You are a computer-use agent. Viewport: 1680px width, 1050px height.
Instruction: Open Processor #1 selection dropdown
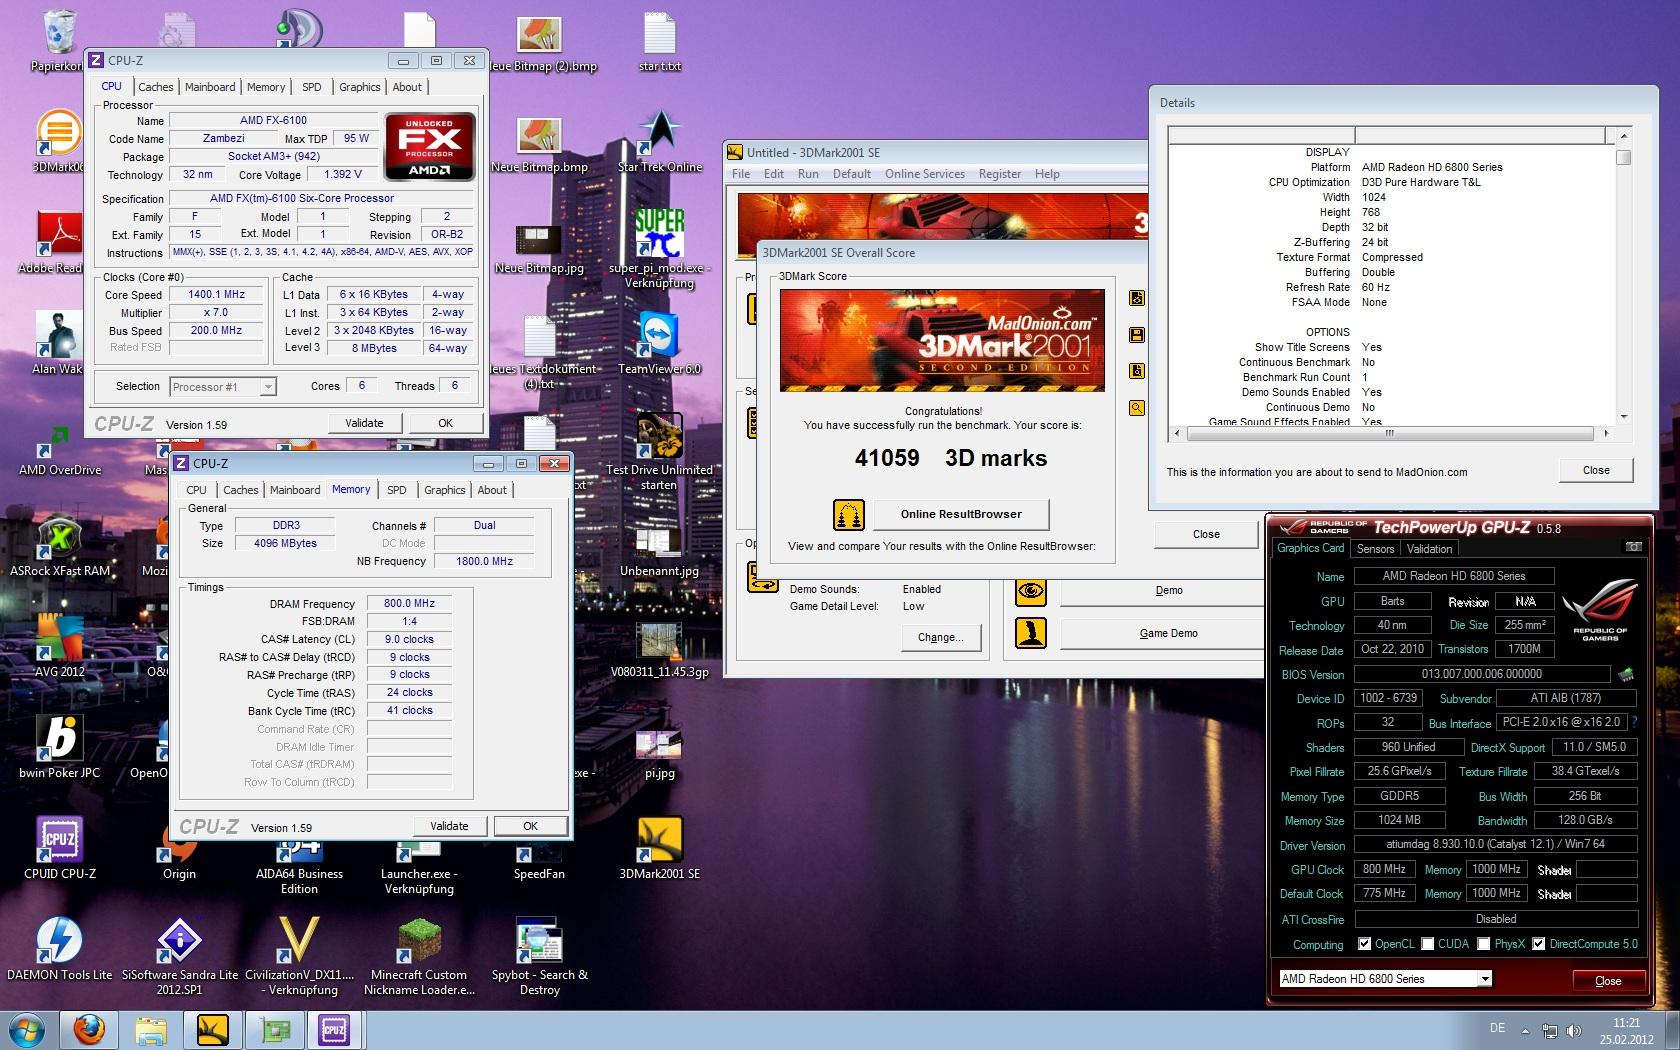tap(268, 387)
